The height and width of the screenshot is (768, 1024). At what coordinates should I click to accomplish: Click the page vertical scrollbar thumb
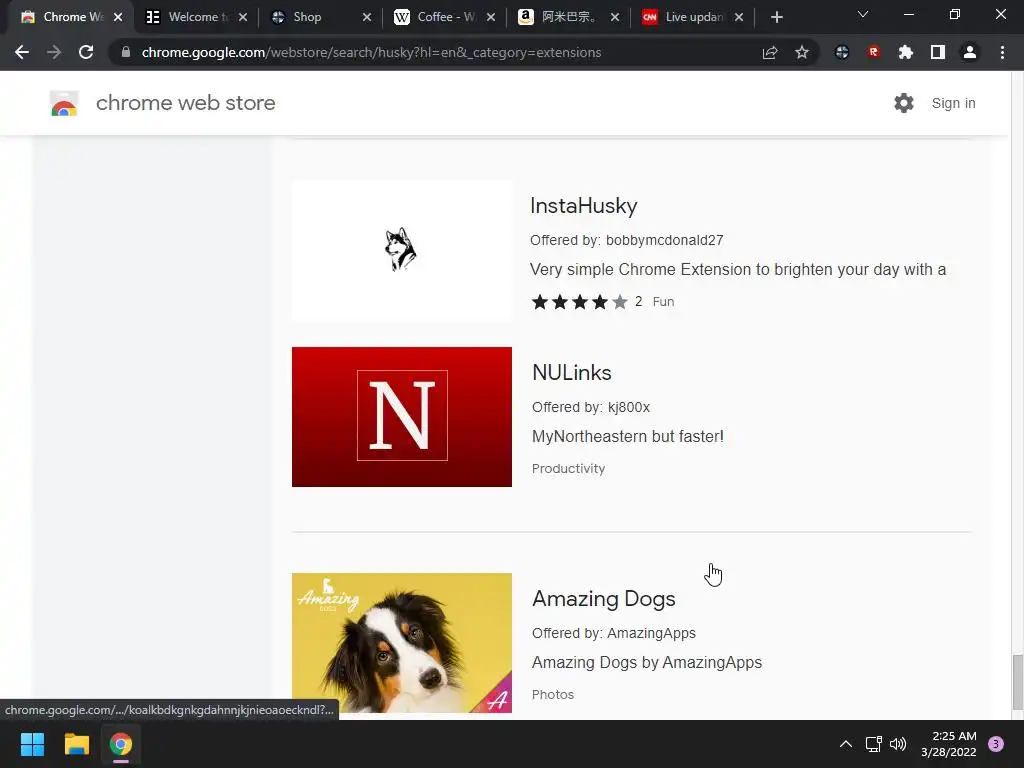1017,682
